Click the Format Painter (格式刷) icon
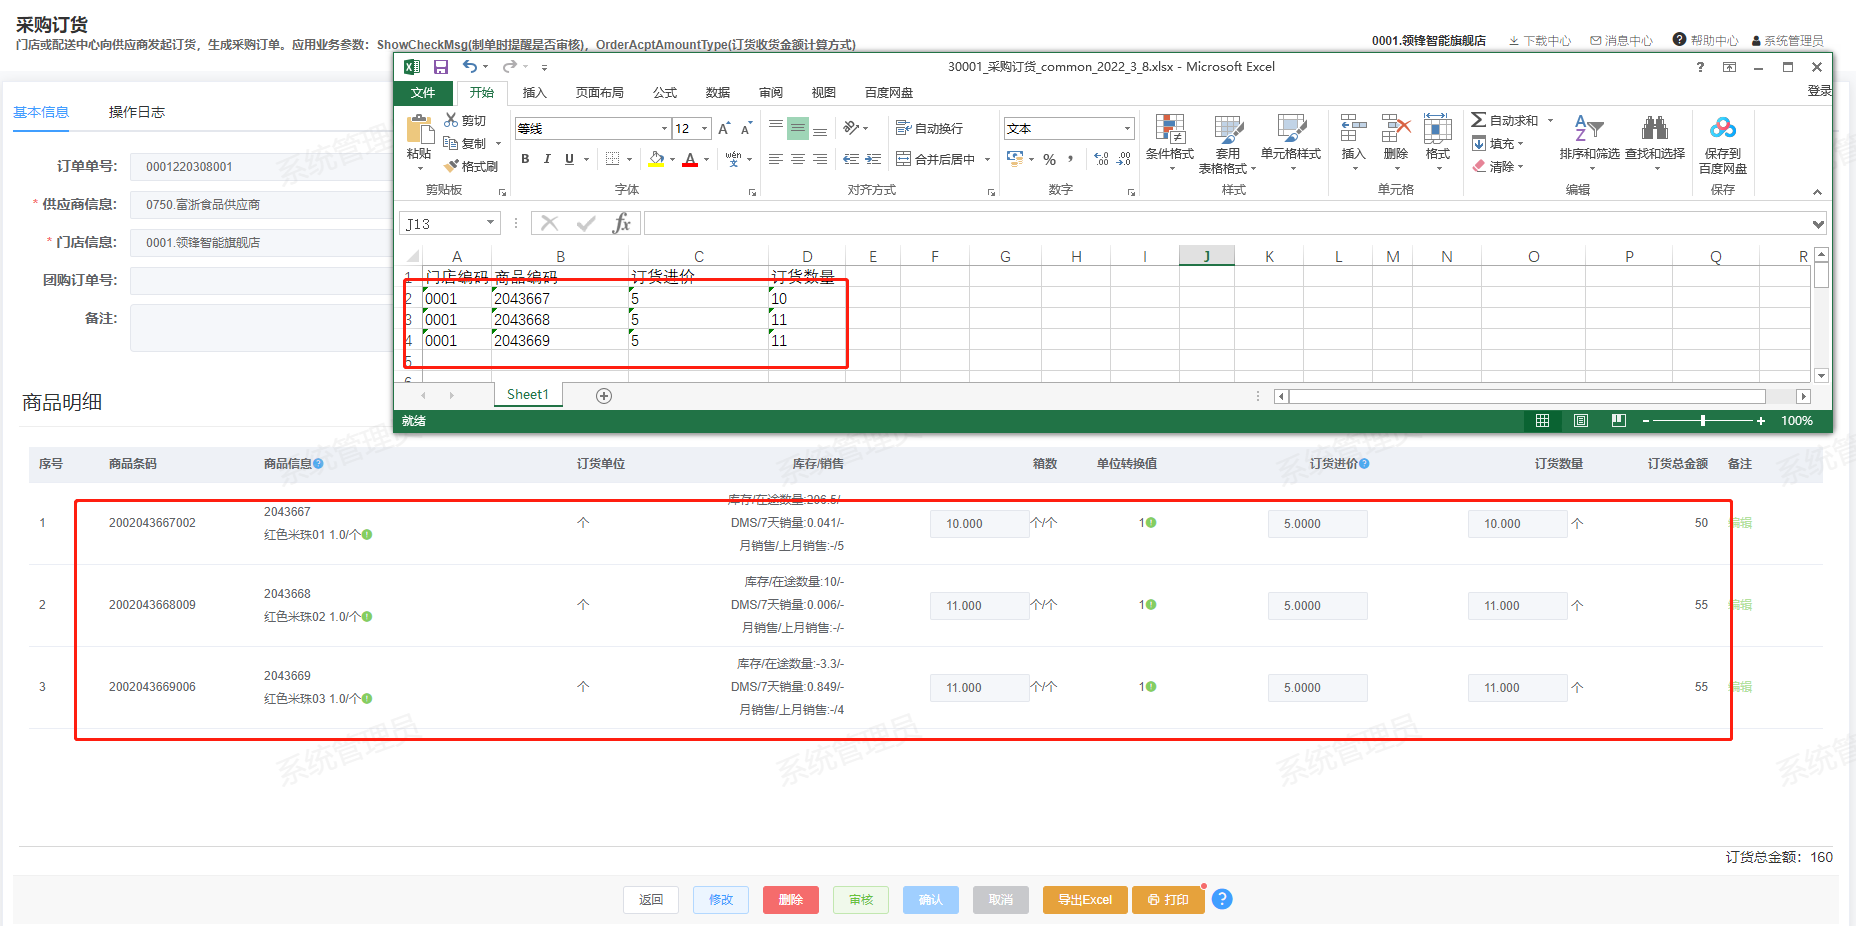The height and width of the screenshot is (926, 1856). [452, 166]
